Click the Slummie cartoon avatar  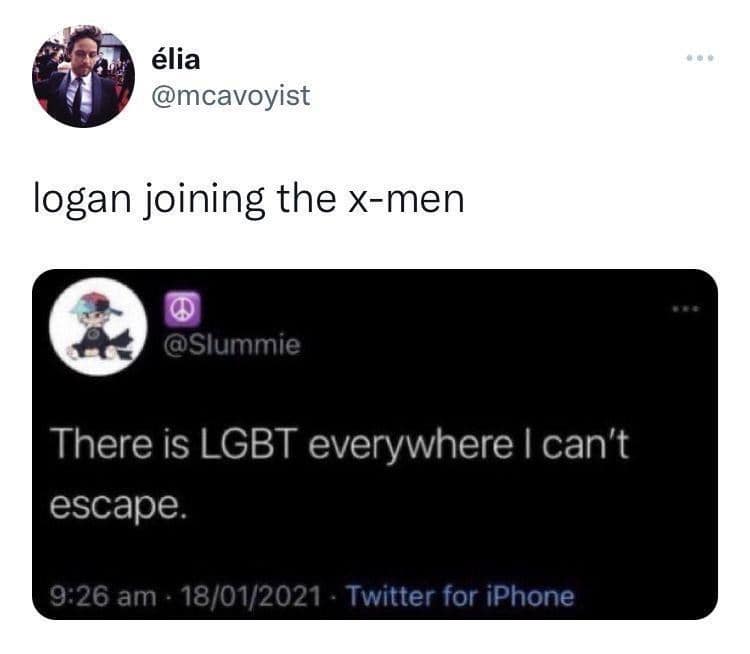(x=98, y=327)
